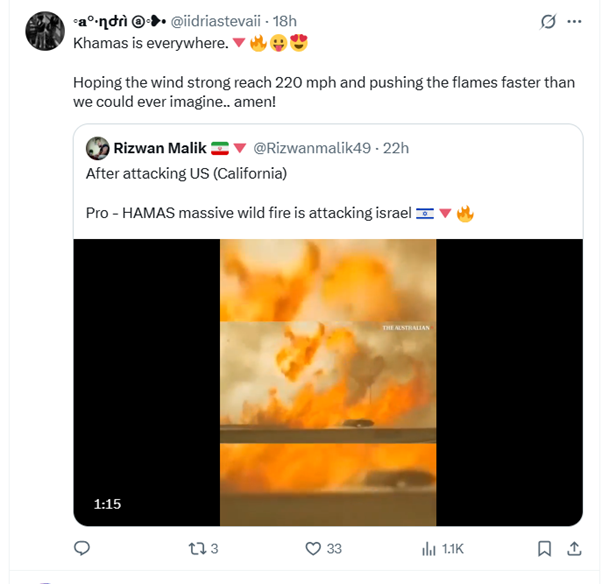This screenshot has width=602, height=584.
Task: Click the poster's stylized display name
Action: (x=119, y=22)
